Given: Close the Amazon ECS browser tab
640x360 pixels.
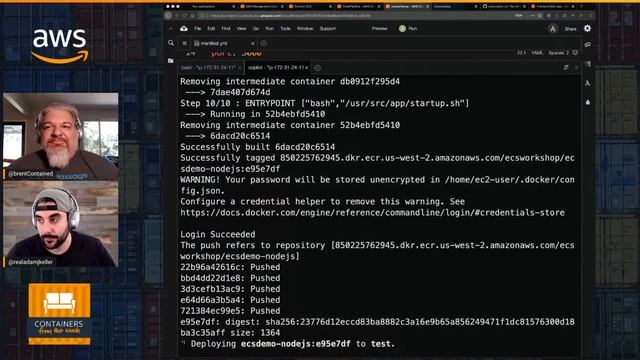Looking at the screenshot, I should [x=331, y=7].
